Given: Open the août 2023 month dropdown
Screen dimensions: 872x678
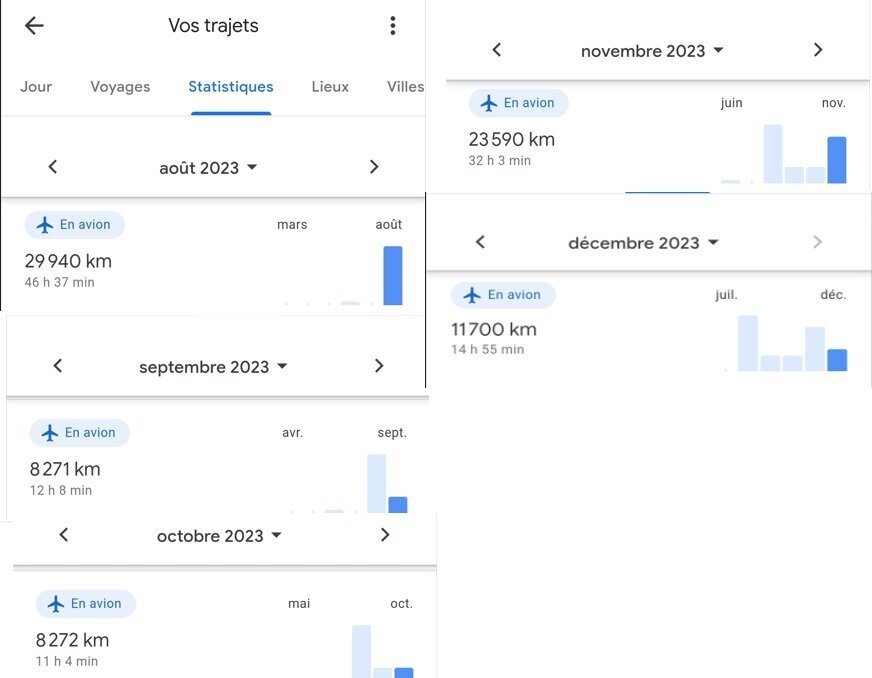Looking at the screenshot, I should coord(208,168).
